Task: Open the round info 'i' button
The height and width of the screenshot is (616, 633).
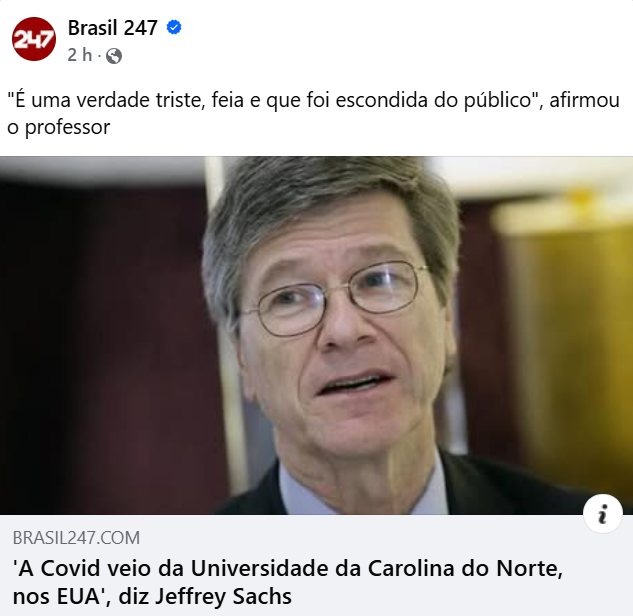Action: coord(603,514)
